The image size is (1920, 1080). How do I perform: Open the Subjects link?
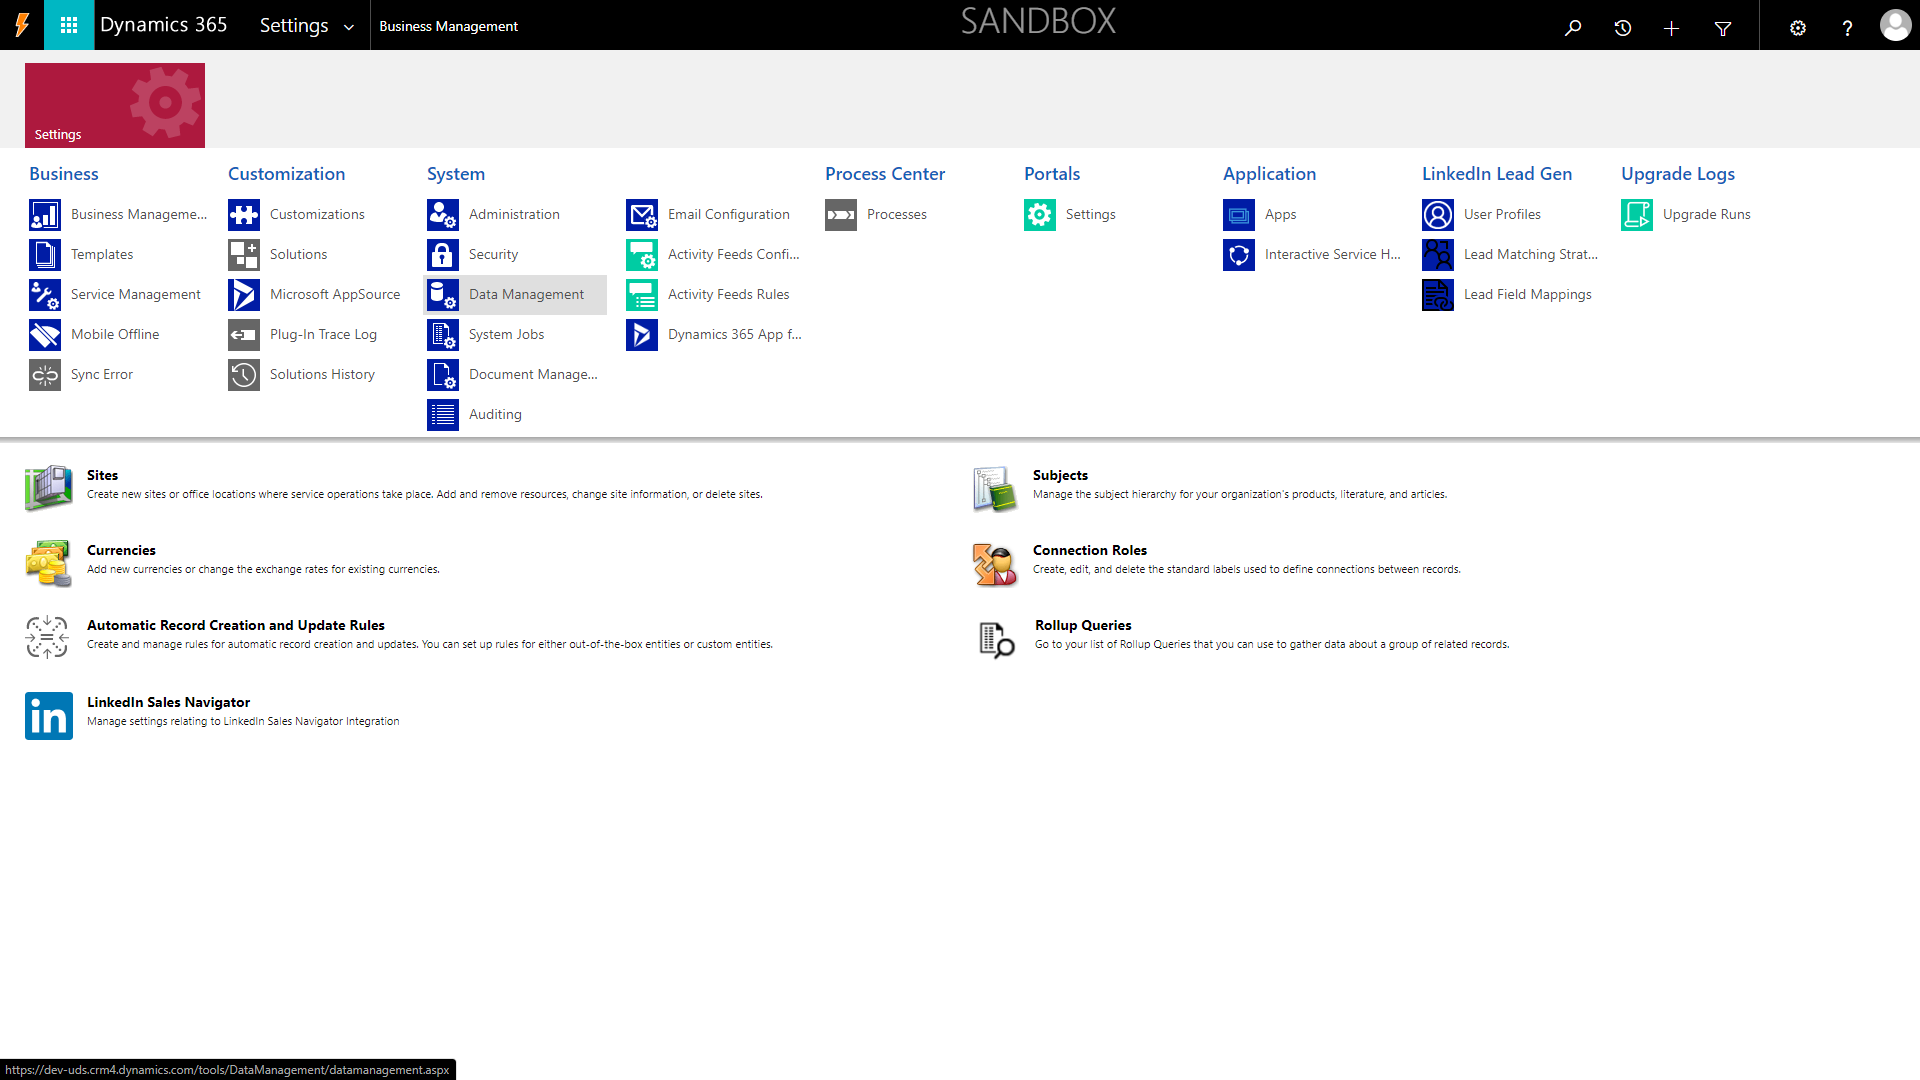pos(1060,475)
